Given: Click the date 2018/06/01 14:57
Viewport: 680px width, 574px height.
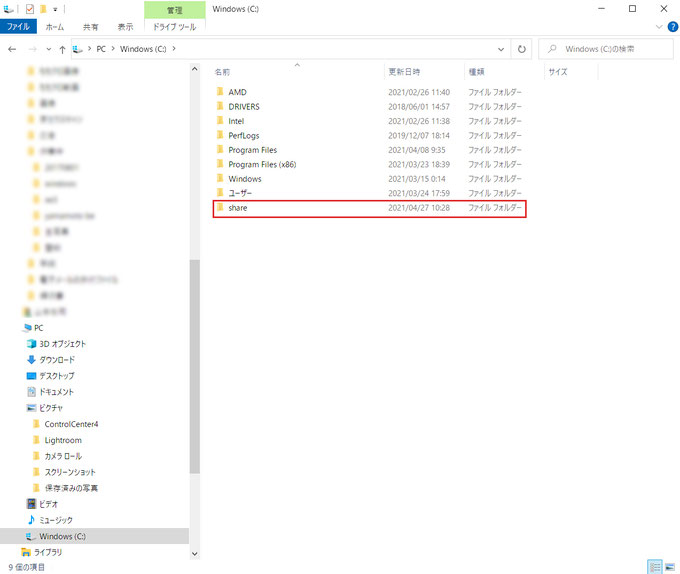Looking at the screenshot, I should tap(419, 107).
